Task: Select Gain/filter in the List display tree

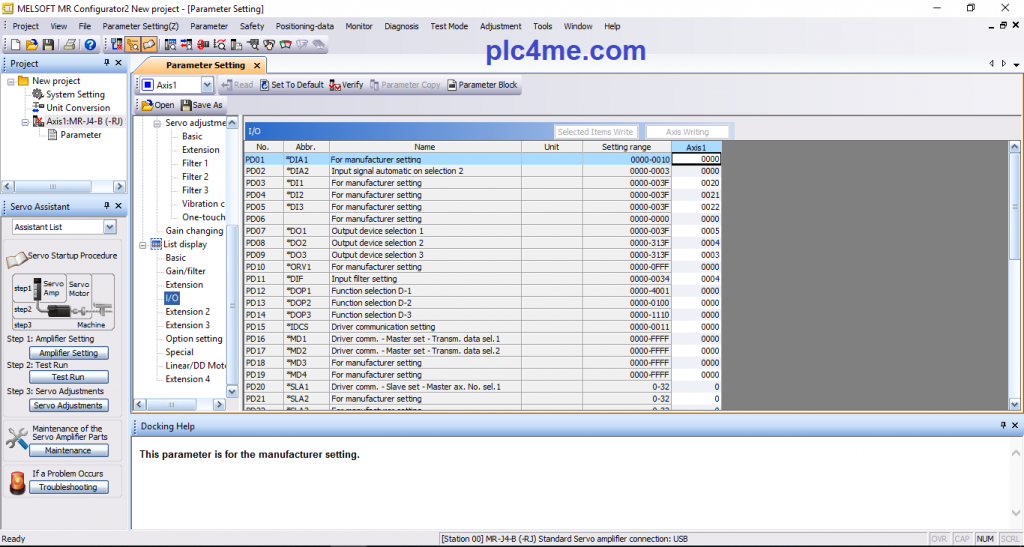Action: (x=185, y=271)
